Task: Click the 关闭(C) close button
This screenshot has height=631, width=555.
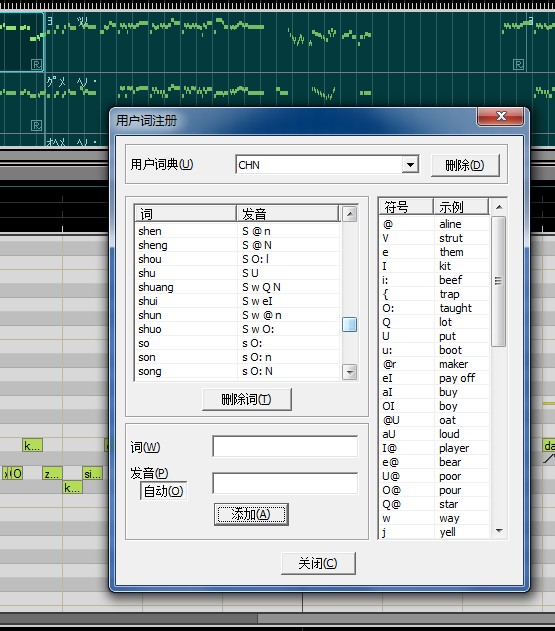Action: tap(318, 563)
